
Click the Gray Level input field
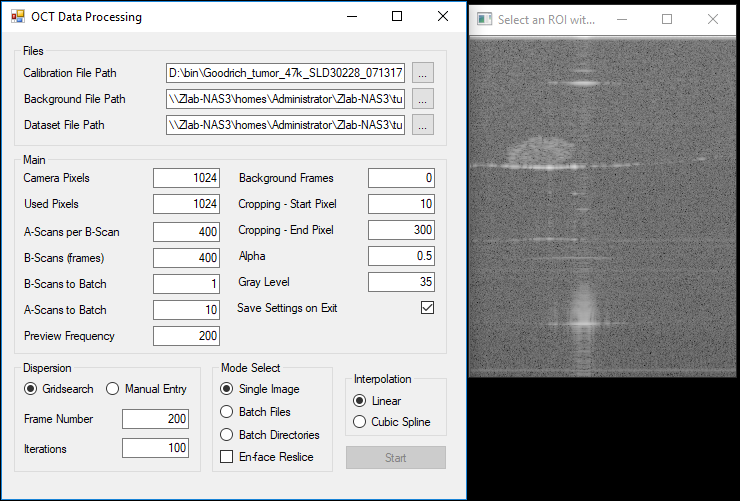pyautogui.click(x=401, y=282)
